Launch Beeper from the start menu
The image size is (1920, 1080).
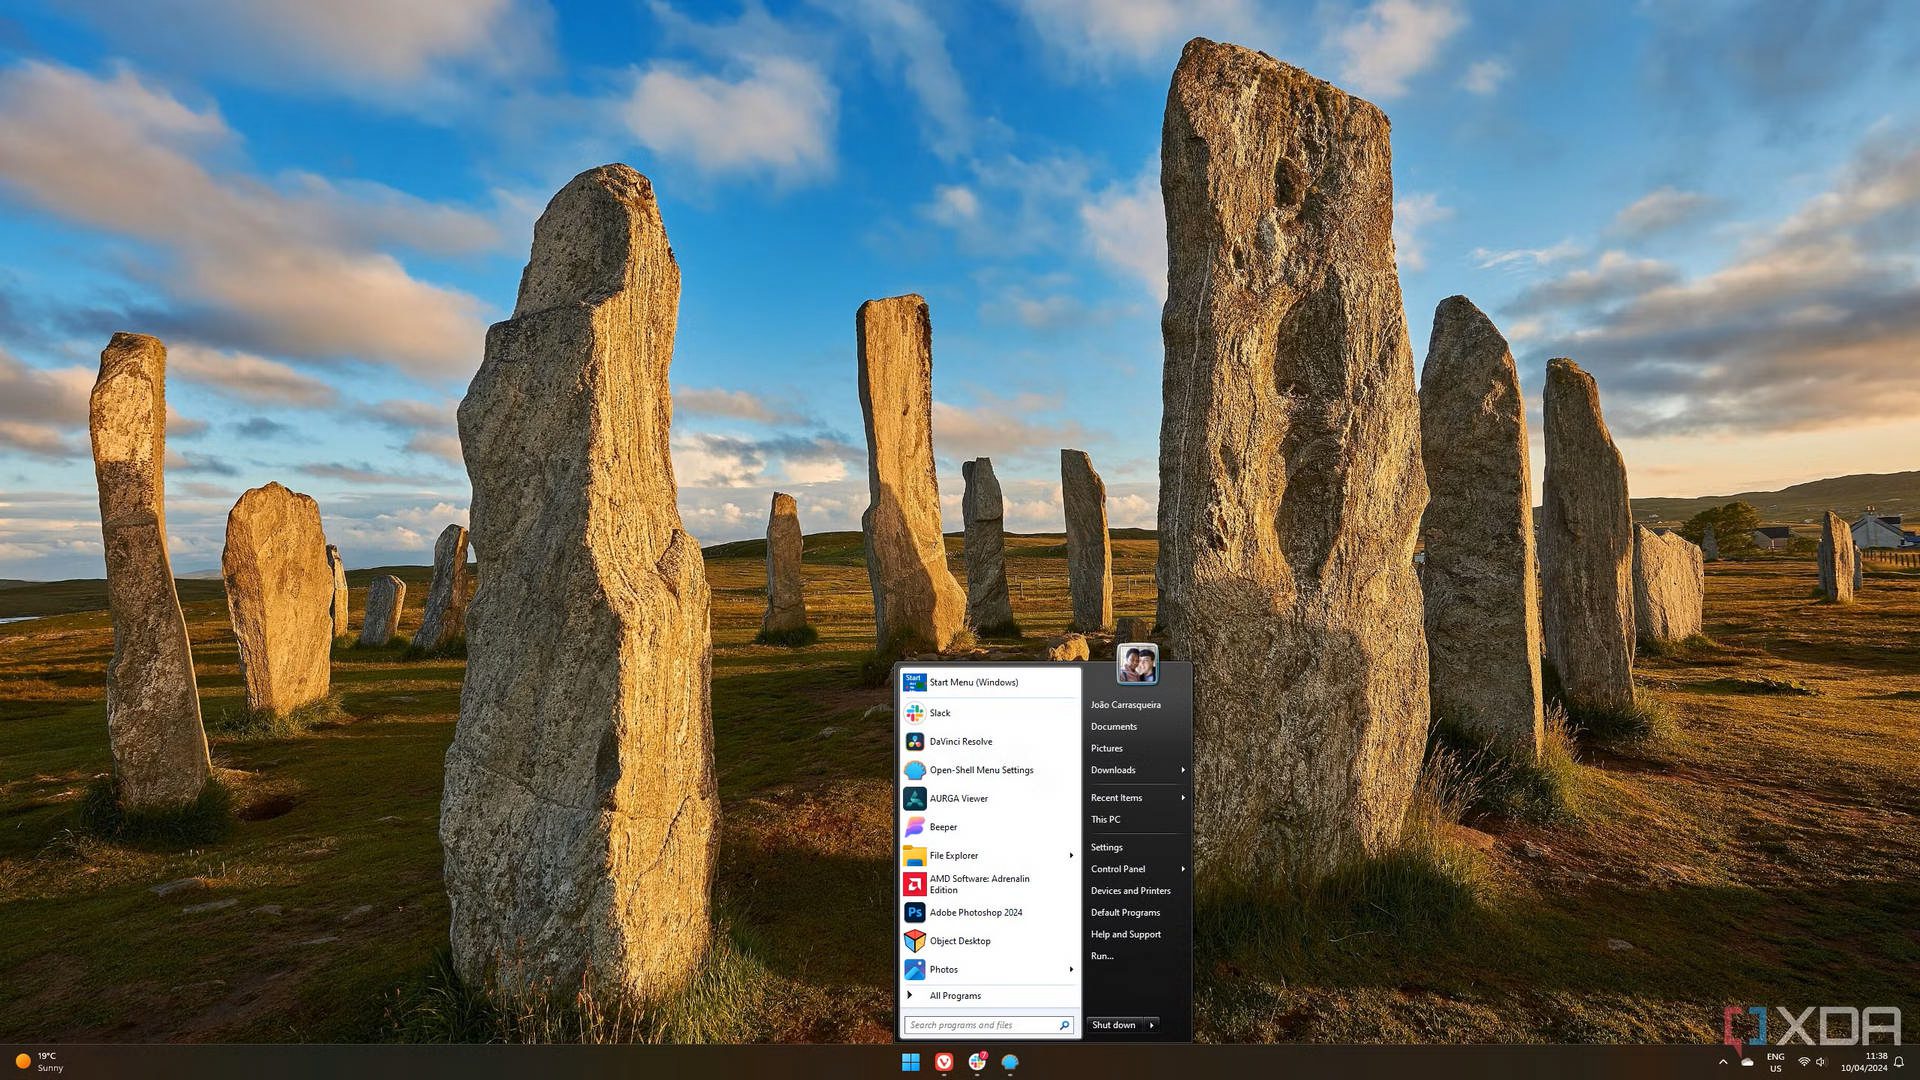tap(942, 827)
